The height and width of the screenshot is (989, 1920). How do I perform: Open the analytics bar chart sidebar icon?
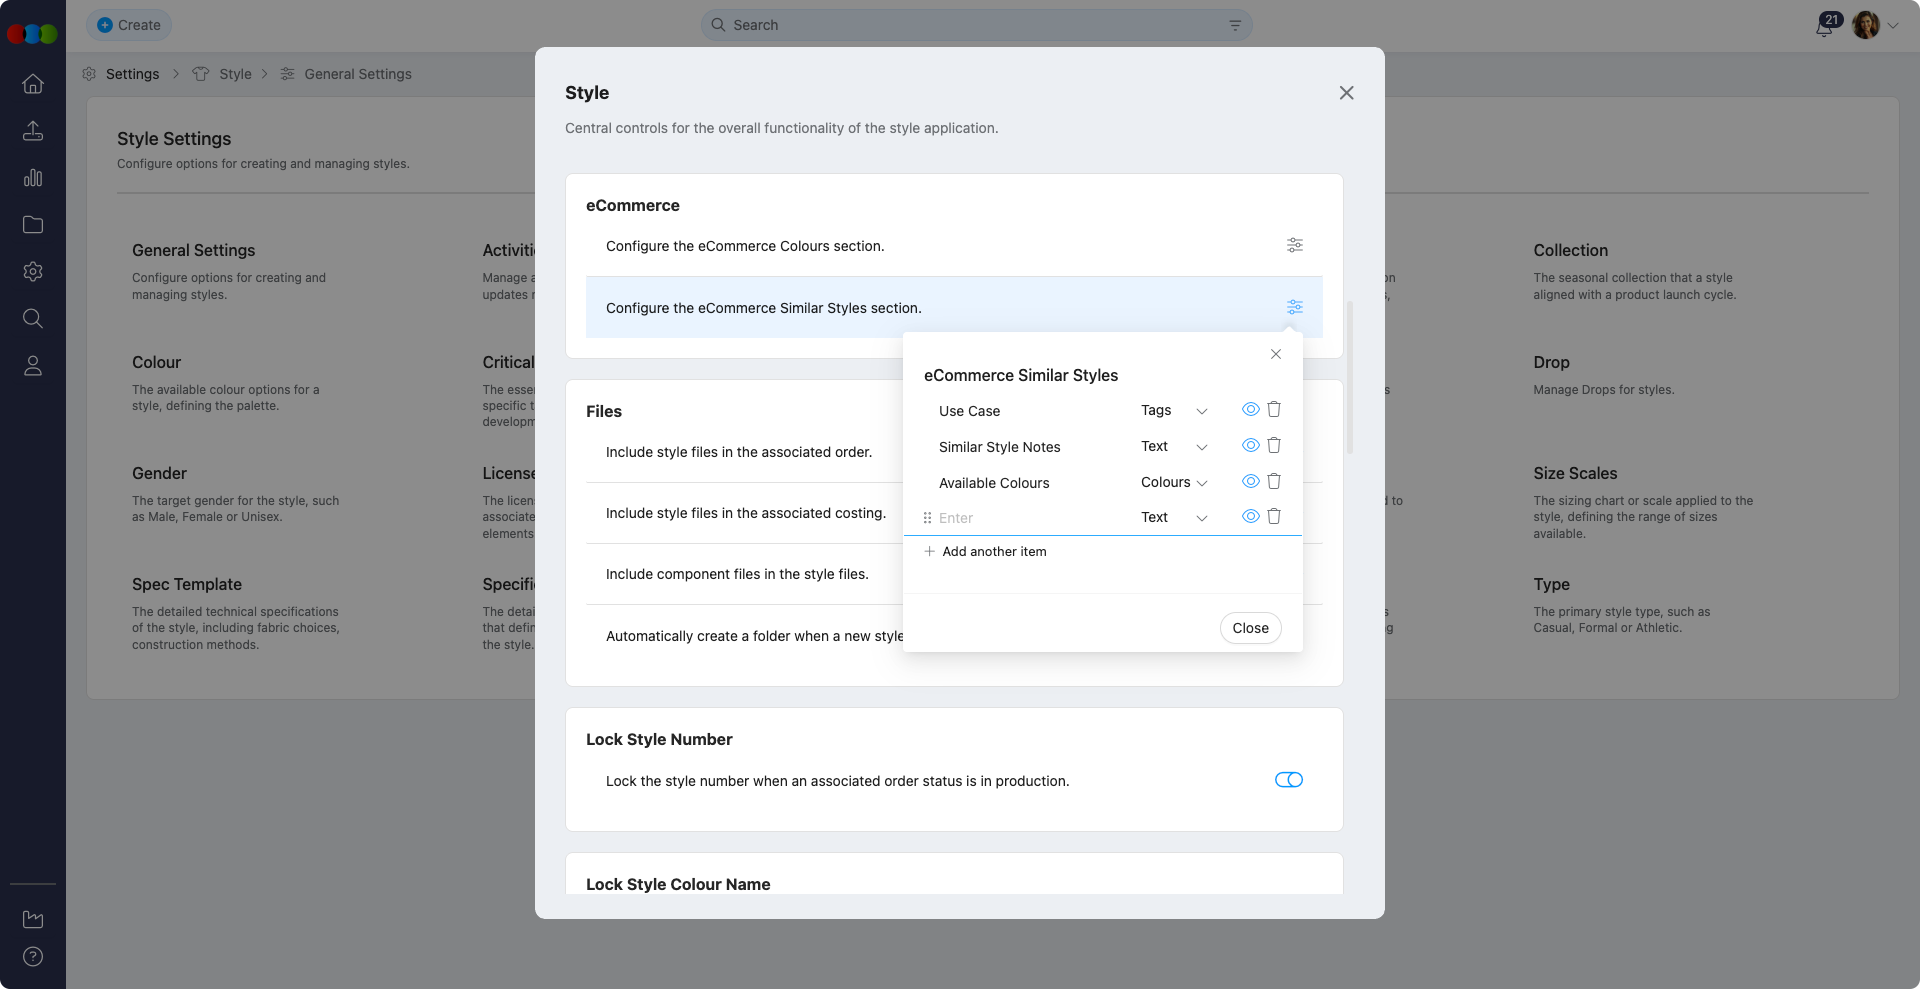33,178
